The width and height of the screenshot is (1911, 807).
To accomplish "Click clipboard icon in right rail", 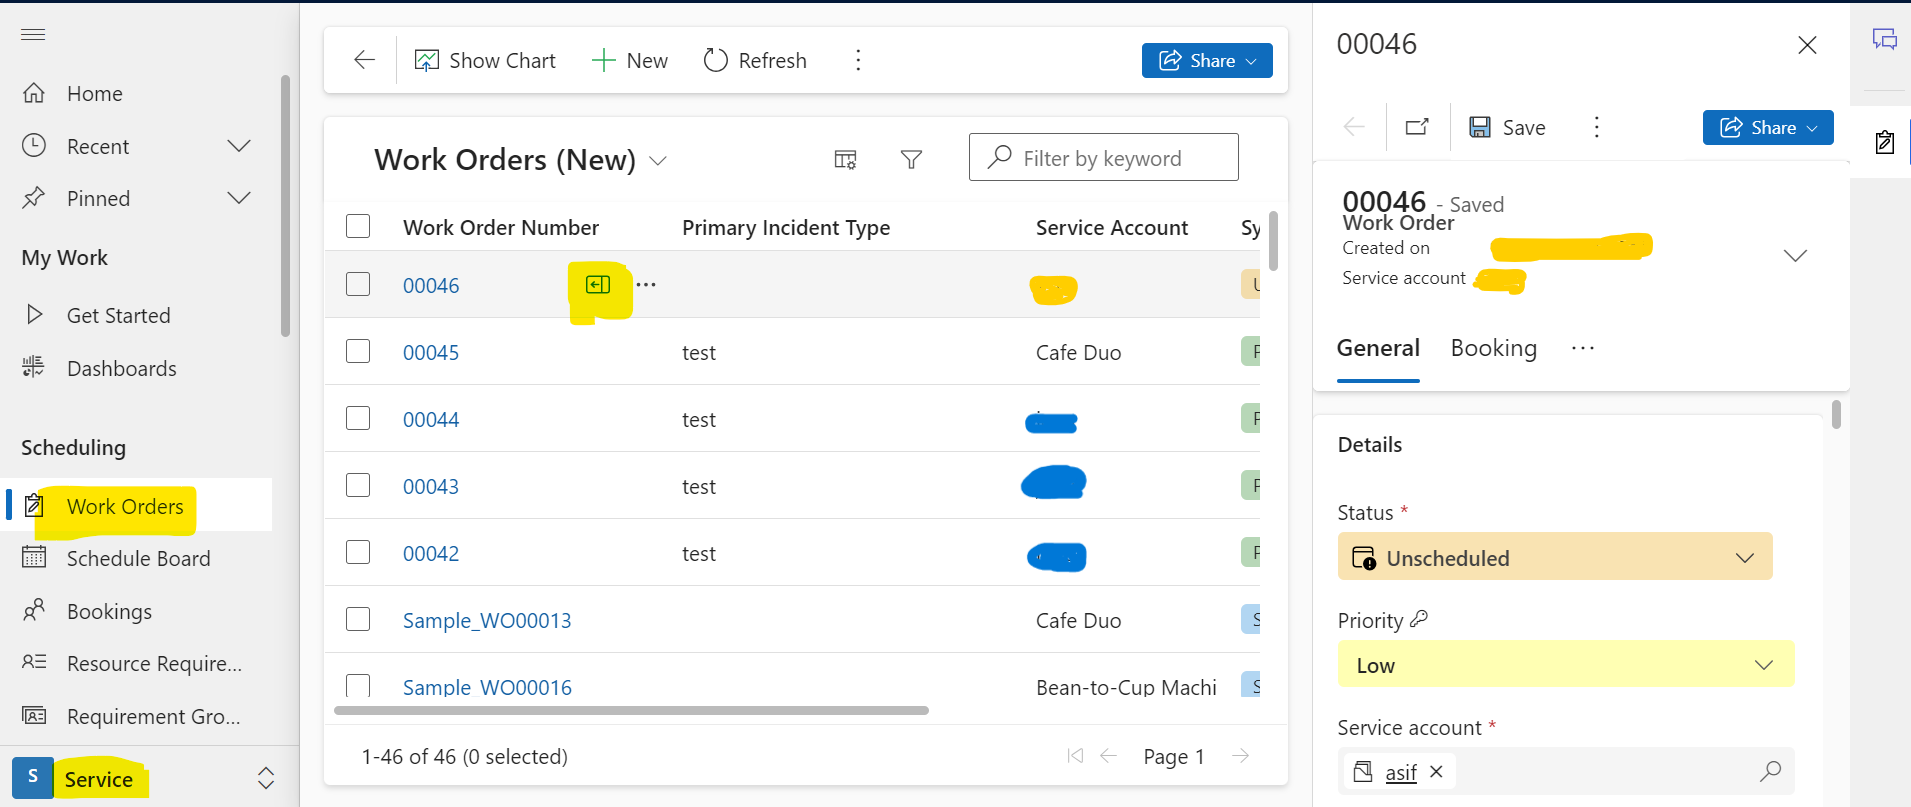I will 1884,142.
